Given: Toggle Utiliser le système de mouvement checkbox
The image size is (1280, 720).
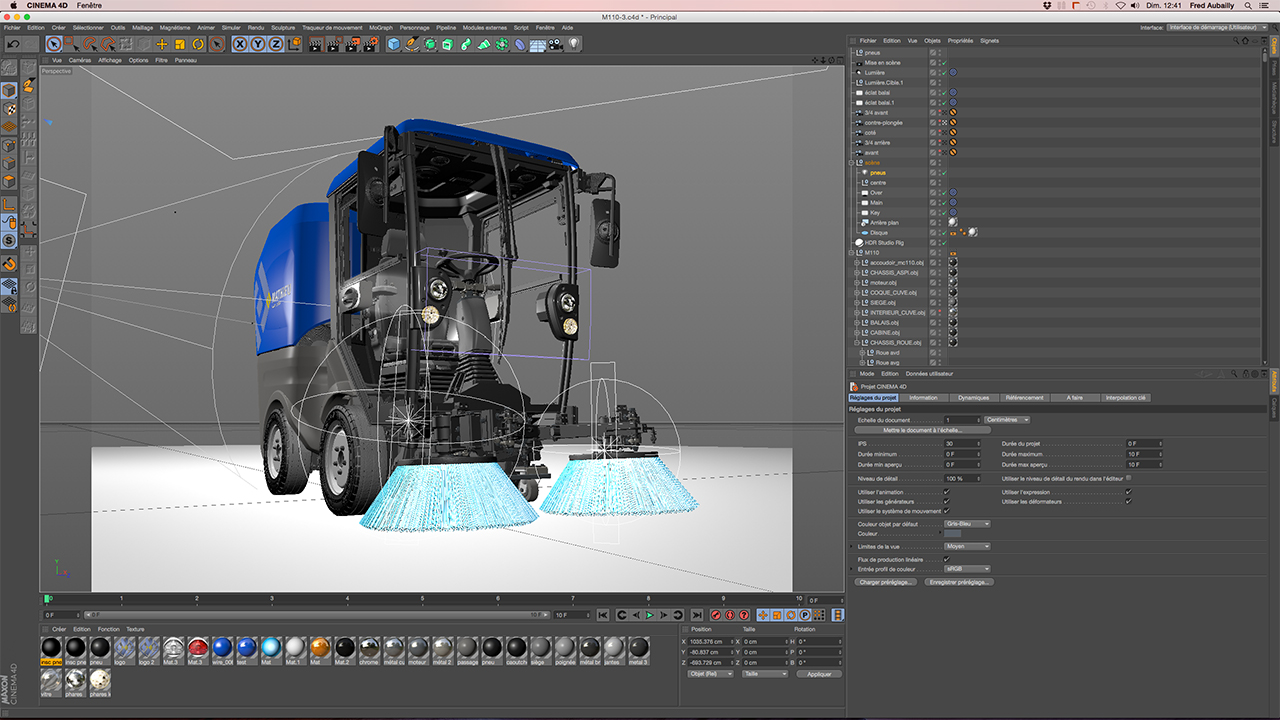Looking at the screenshot, I should (946, 511).
